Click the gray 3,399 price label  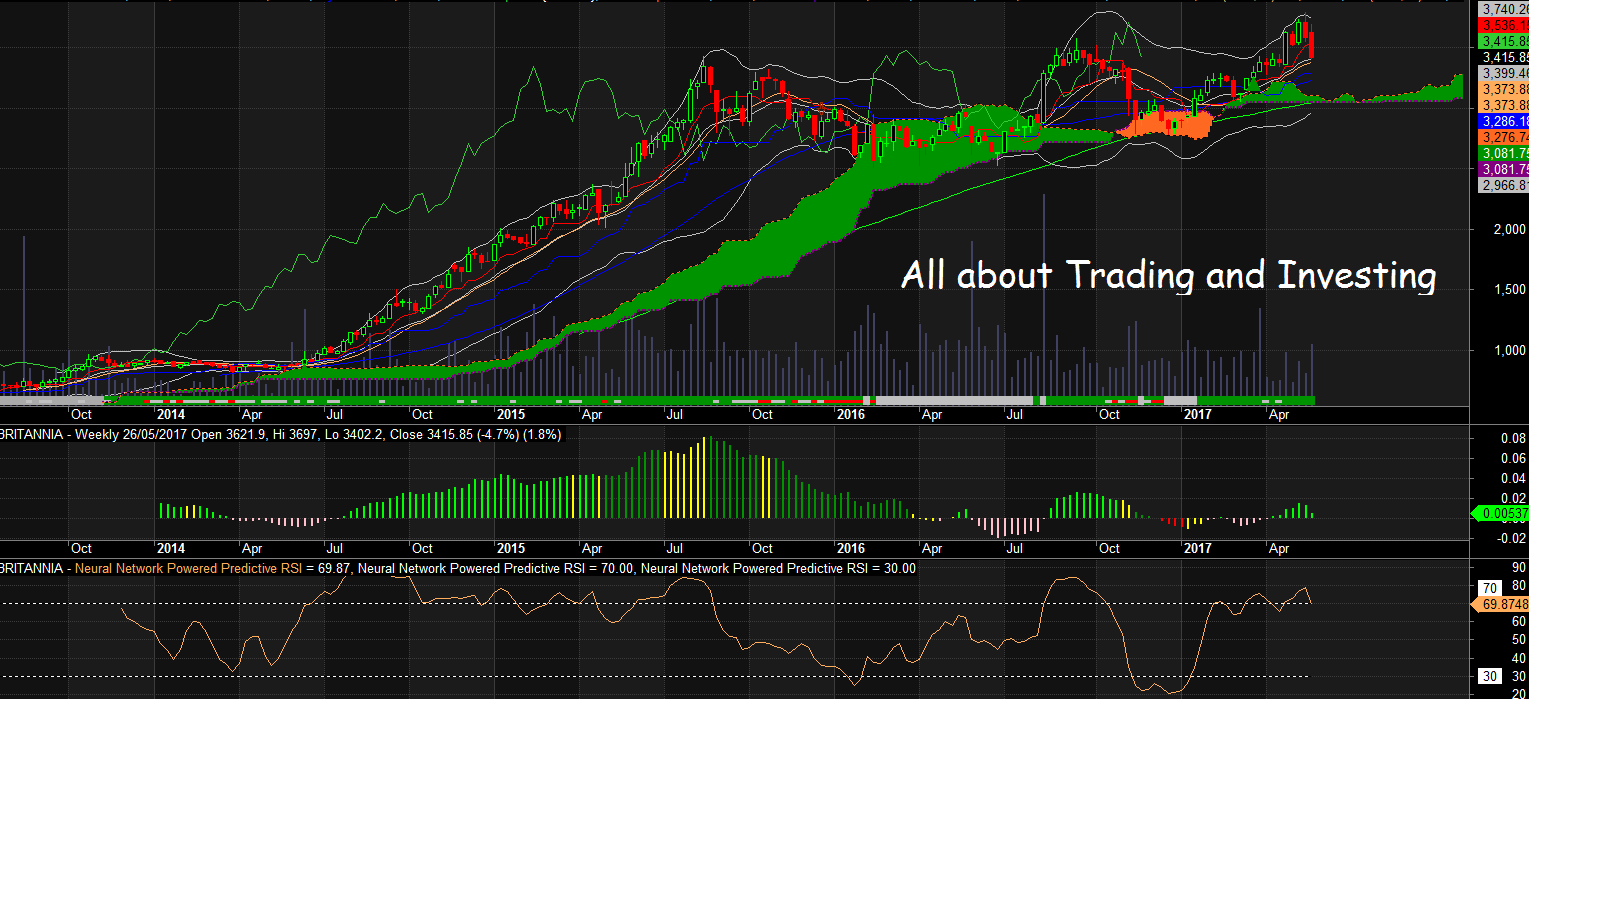[x=1504, y=74]
